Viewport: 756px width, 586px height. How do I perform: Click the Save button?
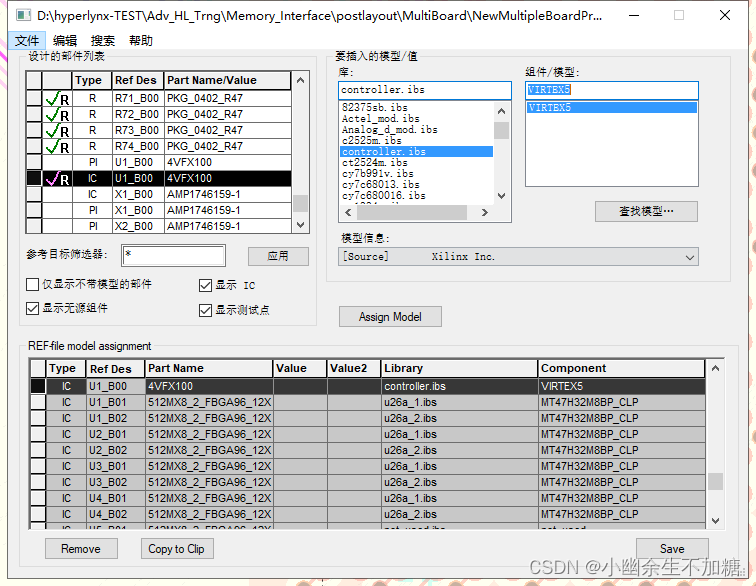click(672, 549)
